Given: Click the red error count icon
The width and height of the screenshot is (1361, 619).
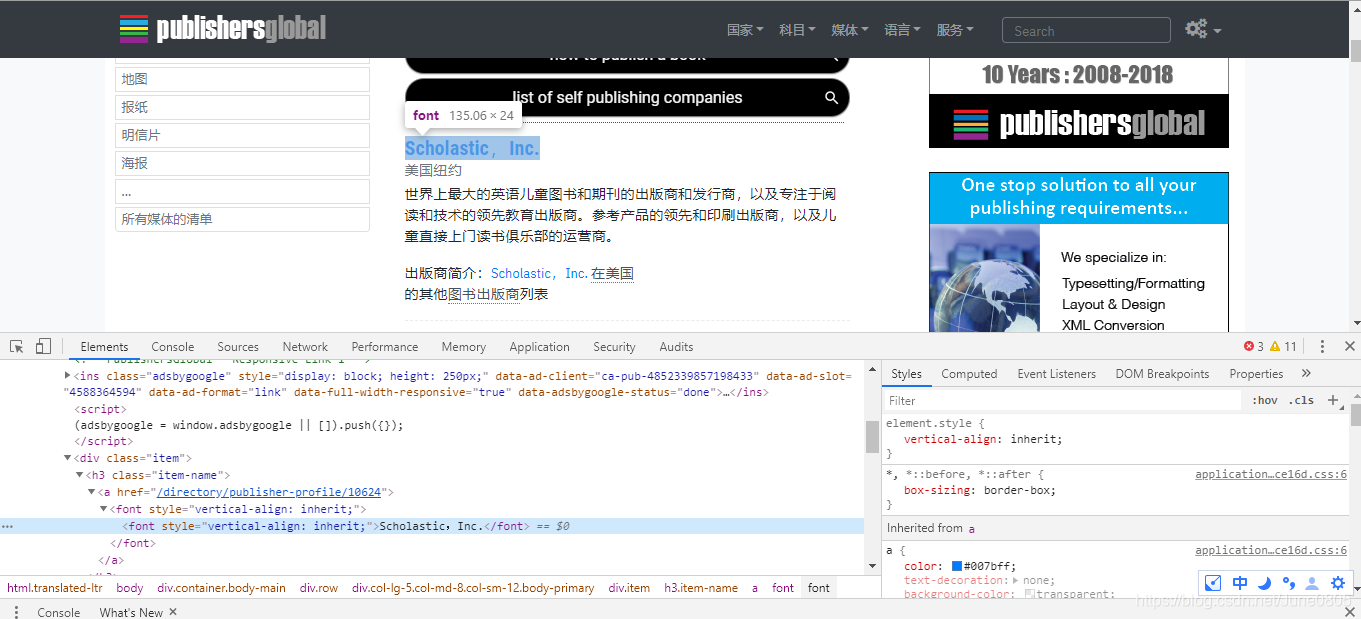Looking at the screenshot, I should click(1249, 346).
